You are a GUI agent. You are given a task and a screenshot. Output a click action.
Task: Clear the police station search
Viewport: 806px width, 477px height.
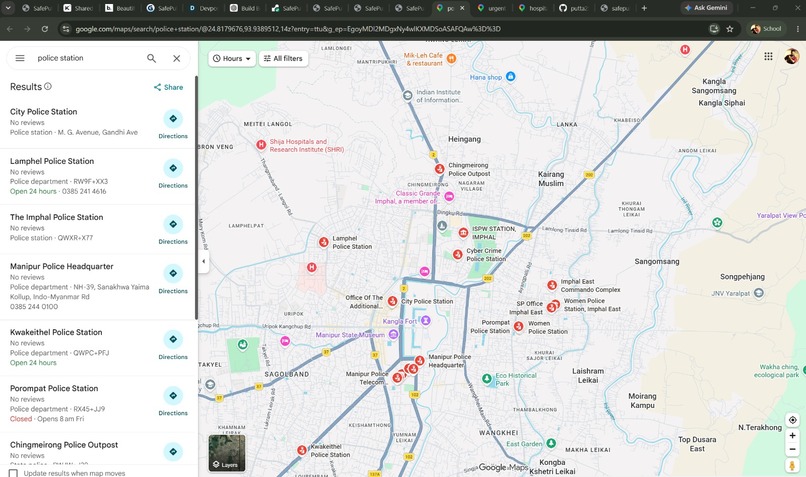(176, 58)
